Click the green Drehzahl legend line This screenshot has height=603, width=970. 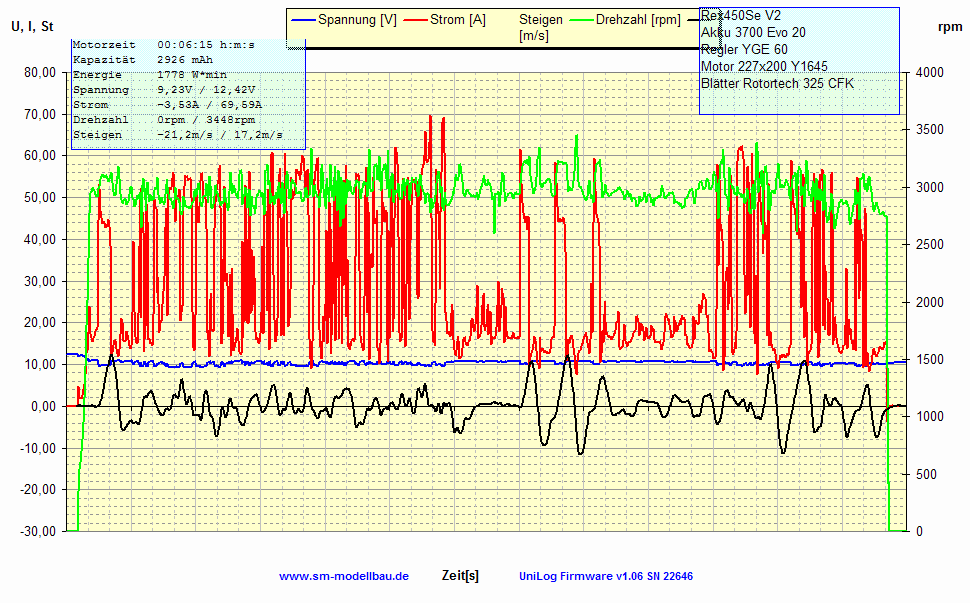tap(581, 20)
